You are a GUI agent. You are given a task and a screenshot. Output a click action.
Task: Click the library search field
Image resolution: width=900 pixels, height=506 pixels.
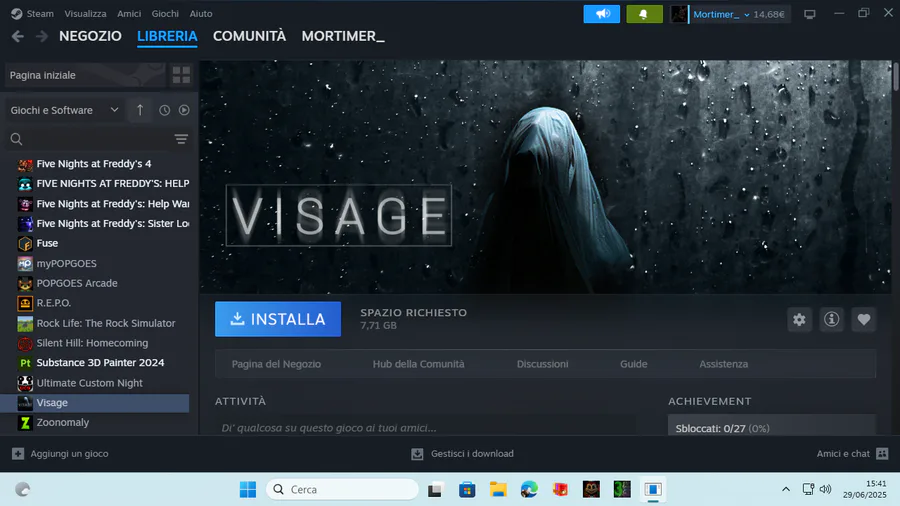point(89,139)
